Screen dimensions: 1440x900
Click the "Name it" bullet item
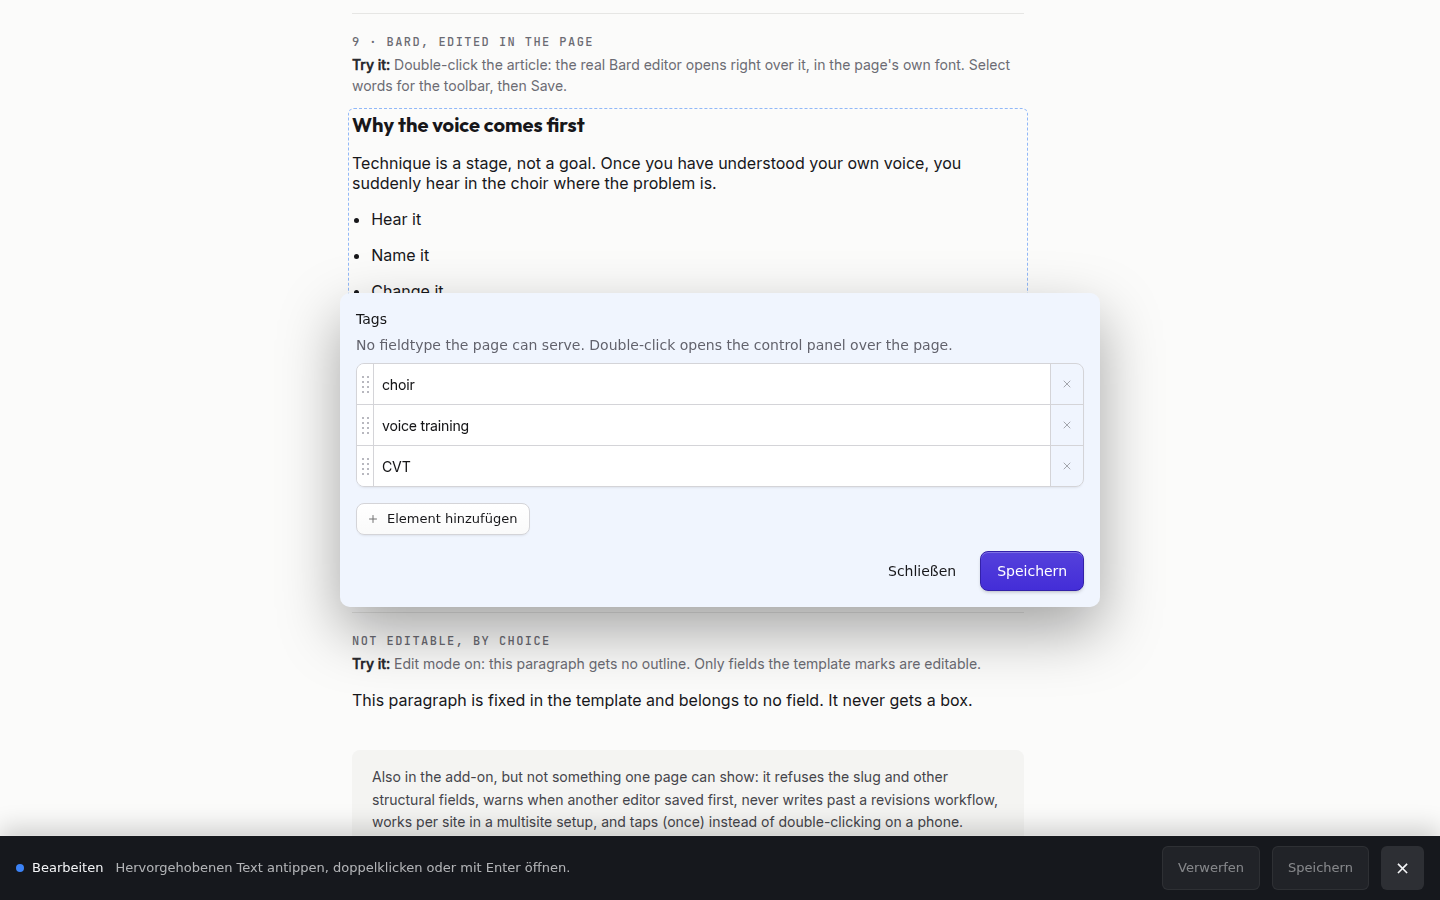400,255
